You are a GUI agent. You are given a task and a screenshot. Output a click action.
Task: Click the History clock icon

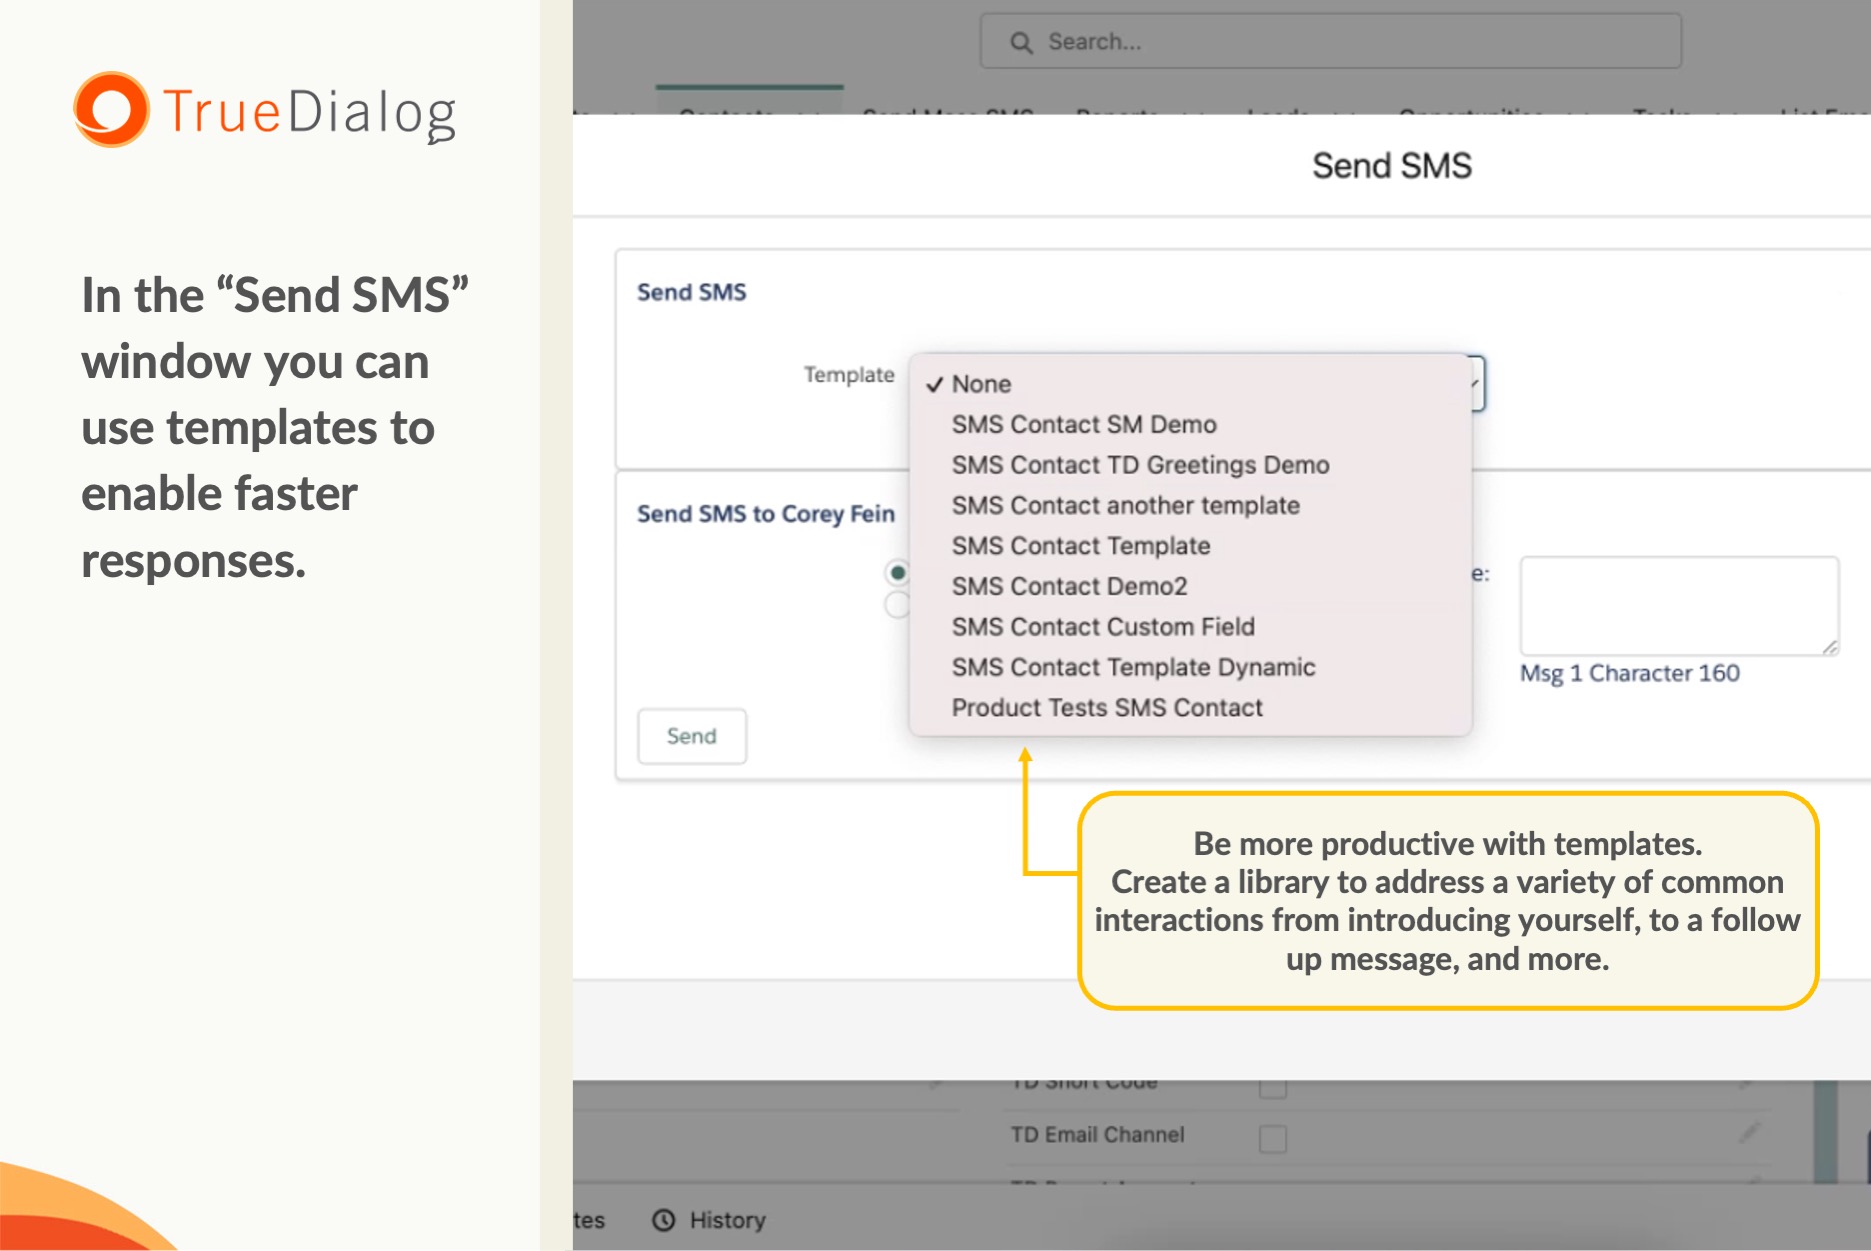click(663, 1220)
